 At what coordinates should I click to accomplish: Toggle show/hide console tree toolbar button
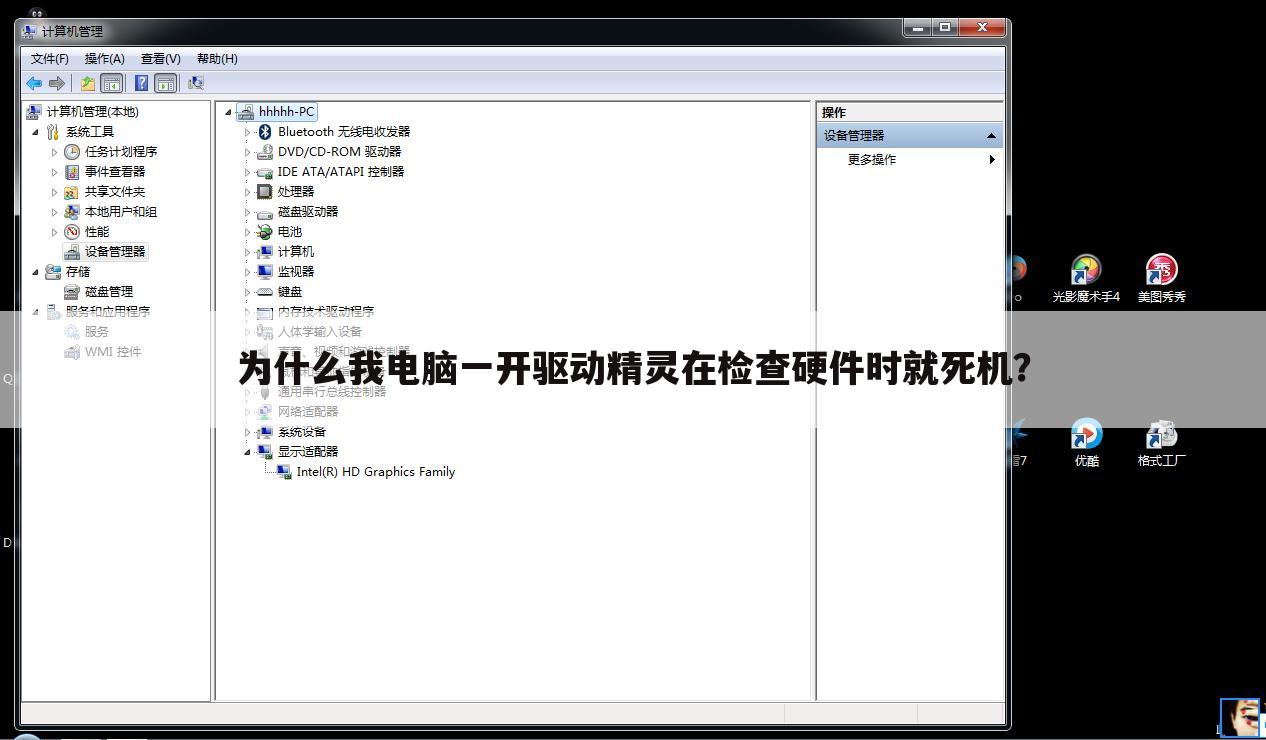(112, 84)
